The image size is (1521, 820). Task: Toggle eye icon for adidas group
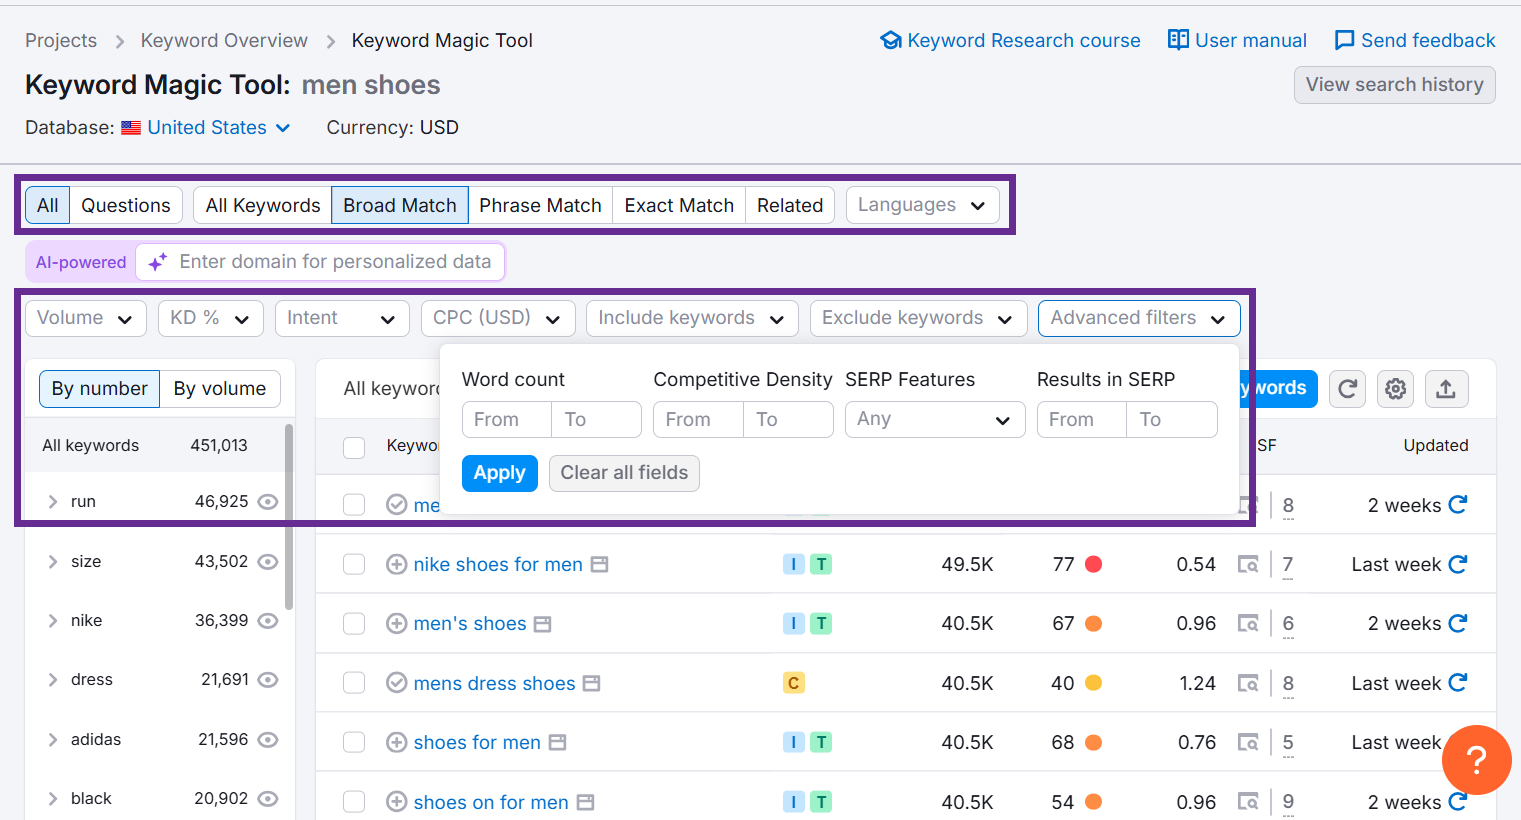pos(268,740)
